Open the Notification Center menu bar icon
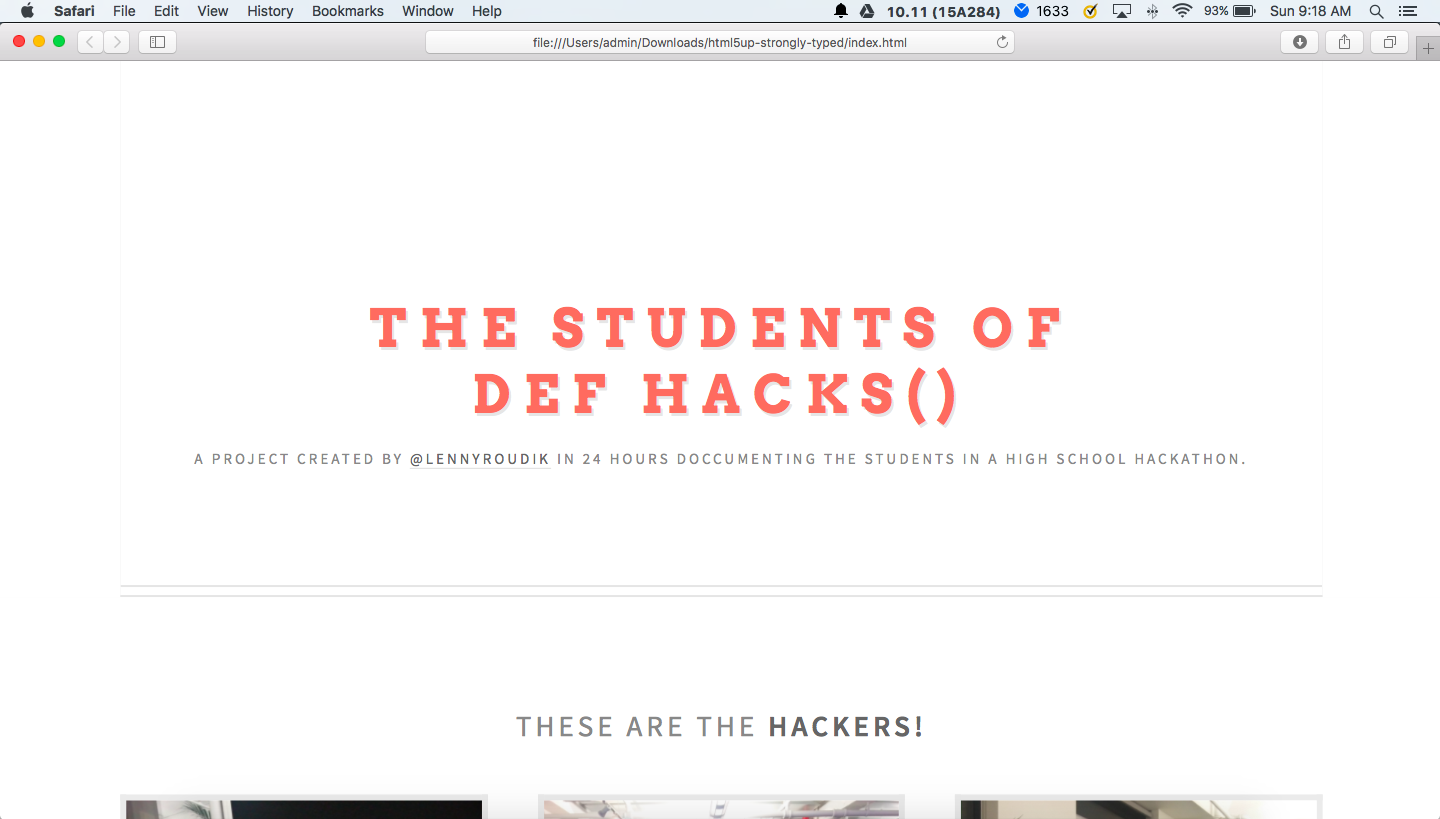Image resolution: width=1440 pixels, height=819 pixels. pos(1407,11)
